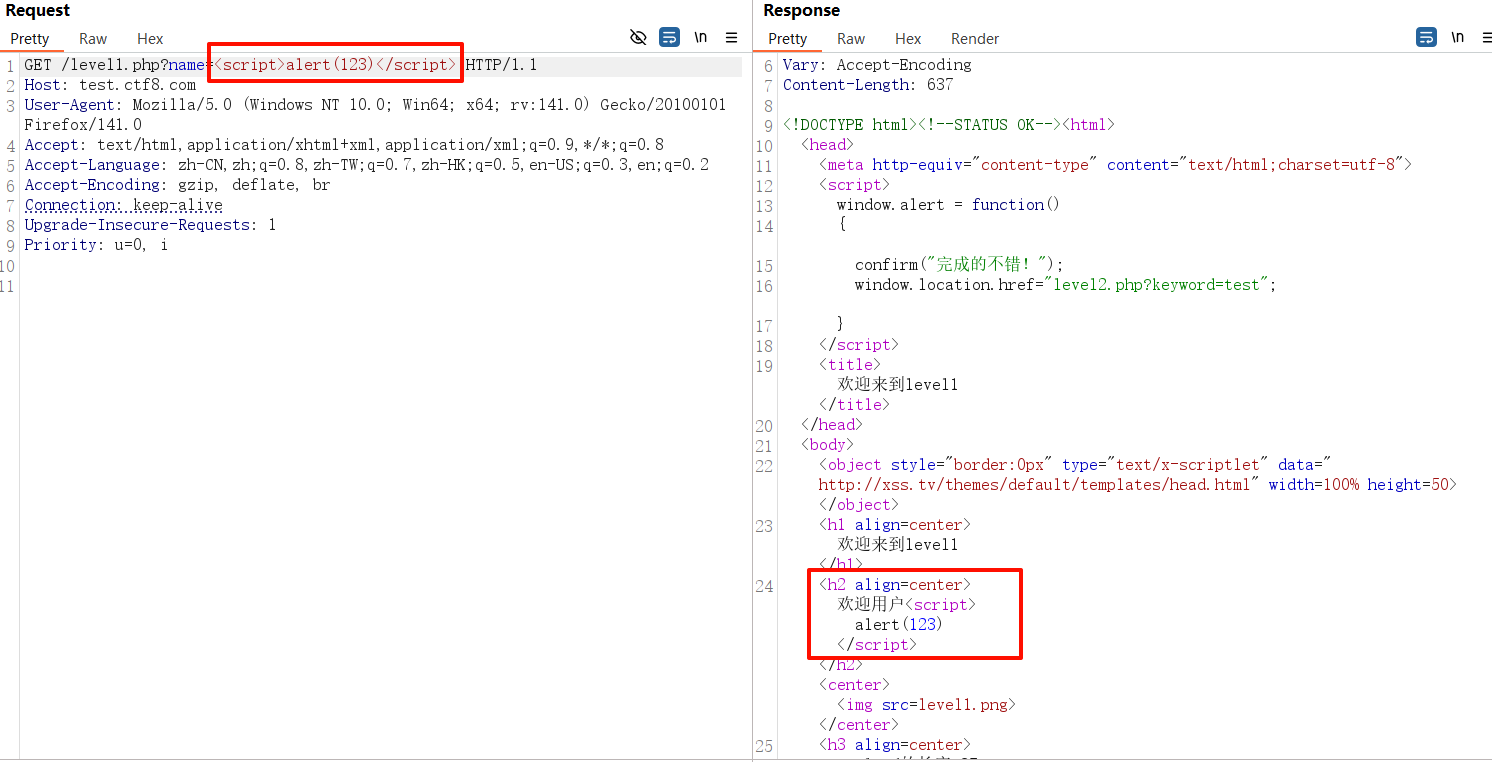Click the meta http-equiv content-type line
The image size is (1492, 762).
click(1115, 165)
